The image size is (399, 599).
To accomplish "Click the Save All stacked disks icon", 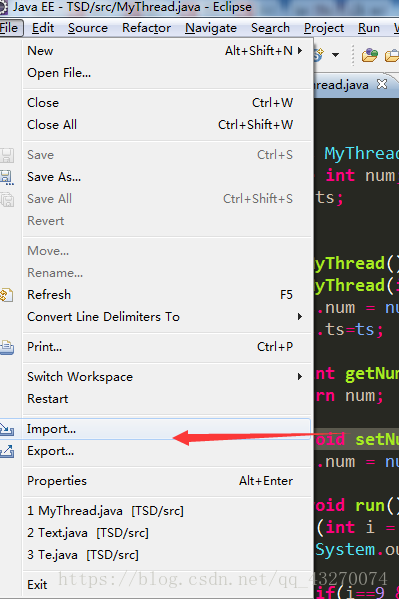I will [7, 199].
